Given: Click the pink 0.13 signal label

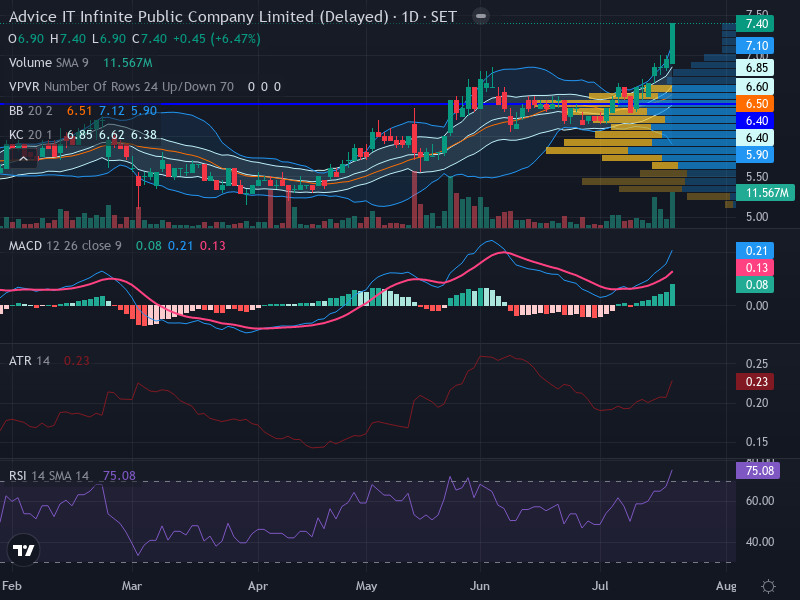Looking at the screenshot, I should pyautogui.click(x=755, y=268).
